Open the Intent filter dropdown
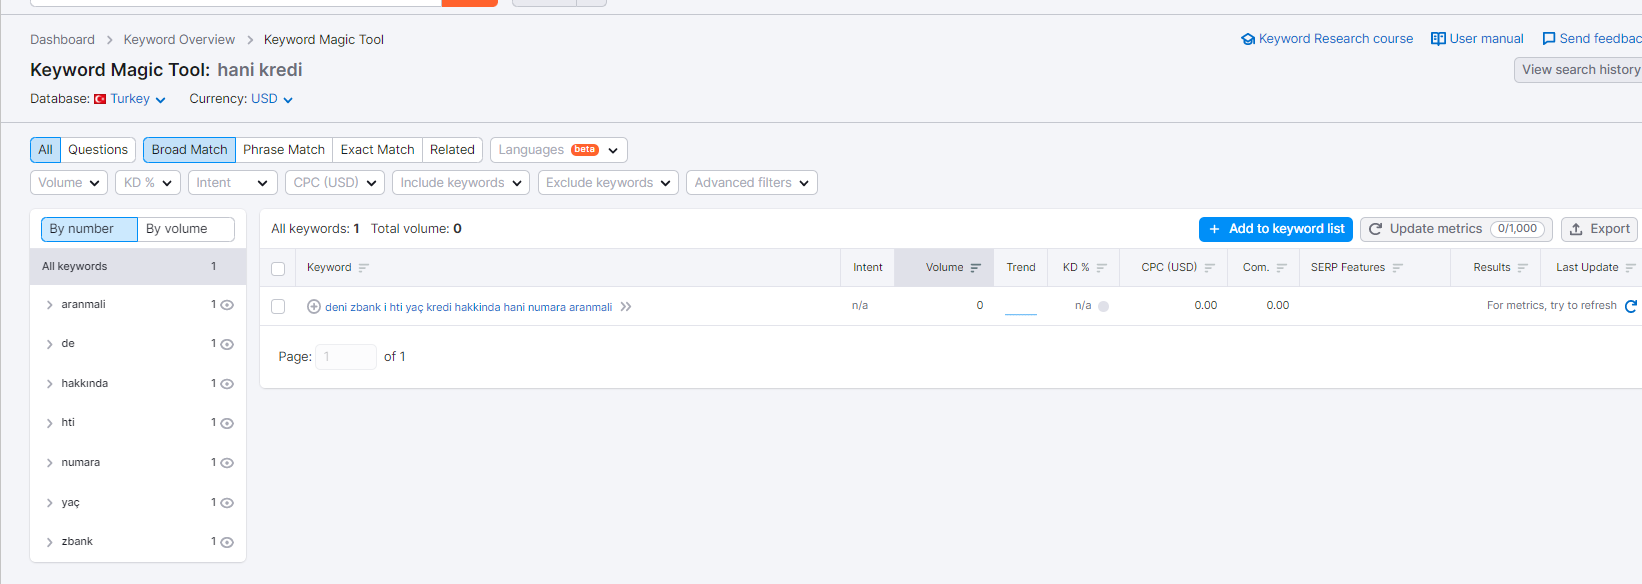This screenshot has height=584, width=1642. pos(233,183)
